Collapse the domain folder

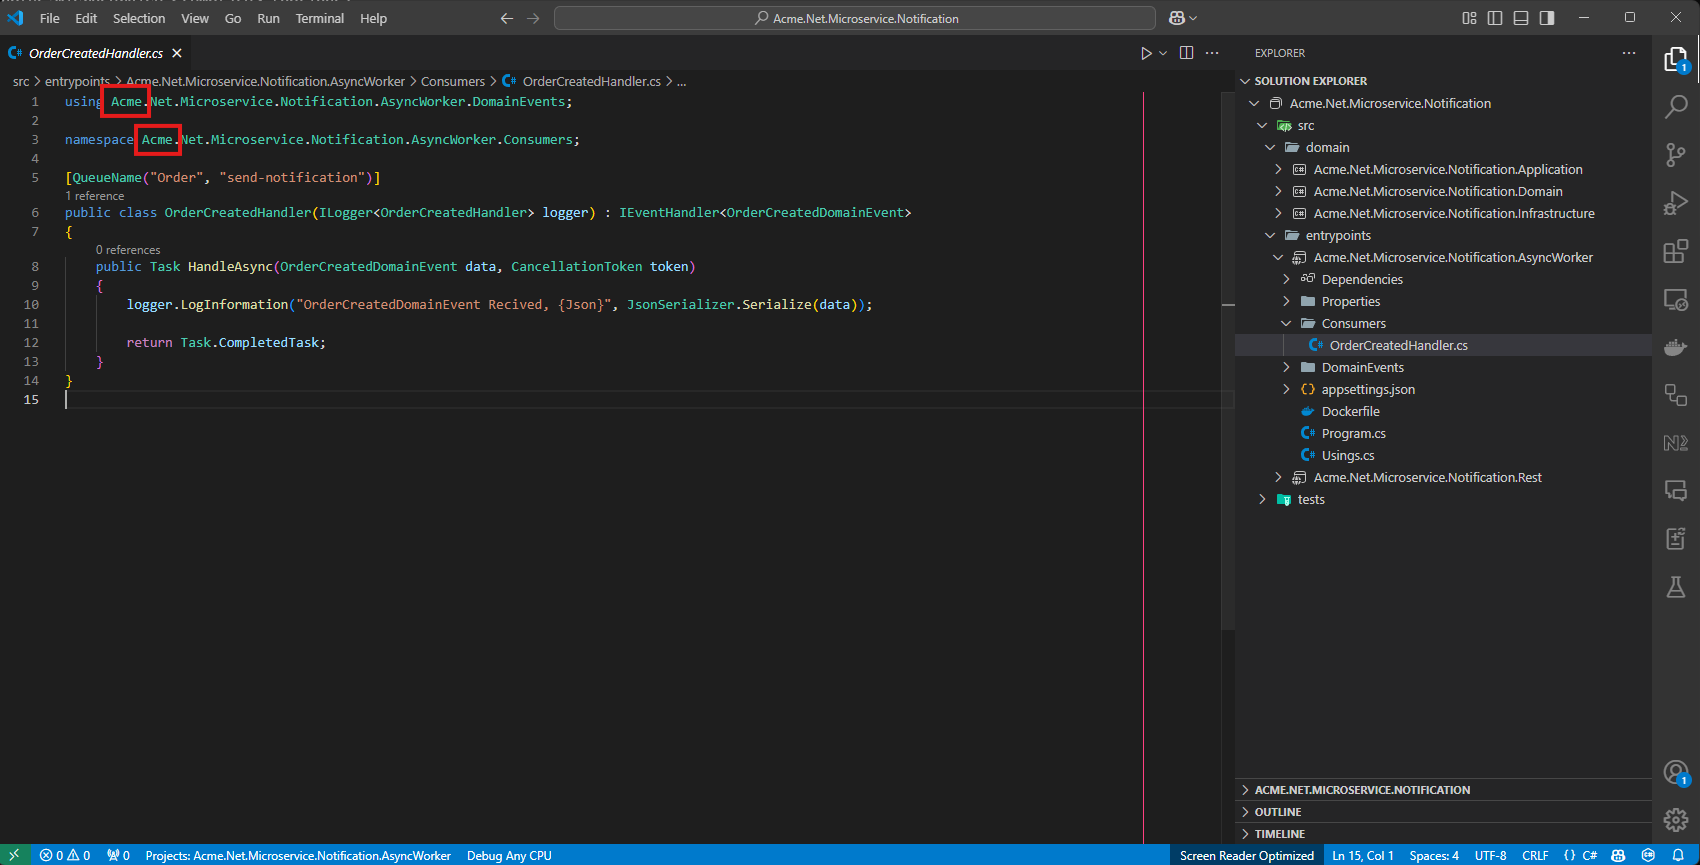pos(1270,147)
